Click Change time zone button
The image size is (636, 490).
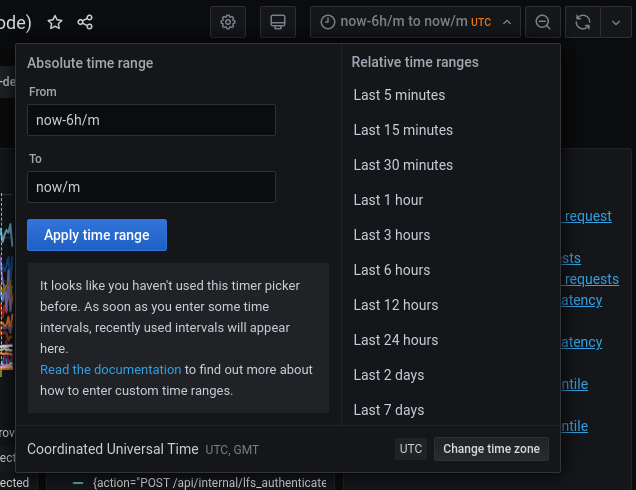(491, 449)
